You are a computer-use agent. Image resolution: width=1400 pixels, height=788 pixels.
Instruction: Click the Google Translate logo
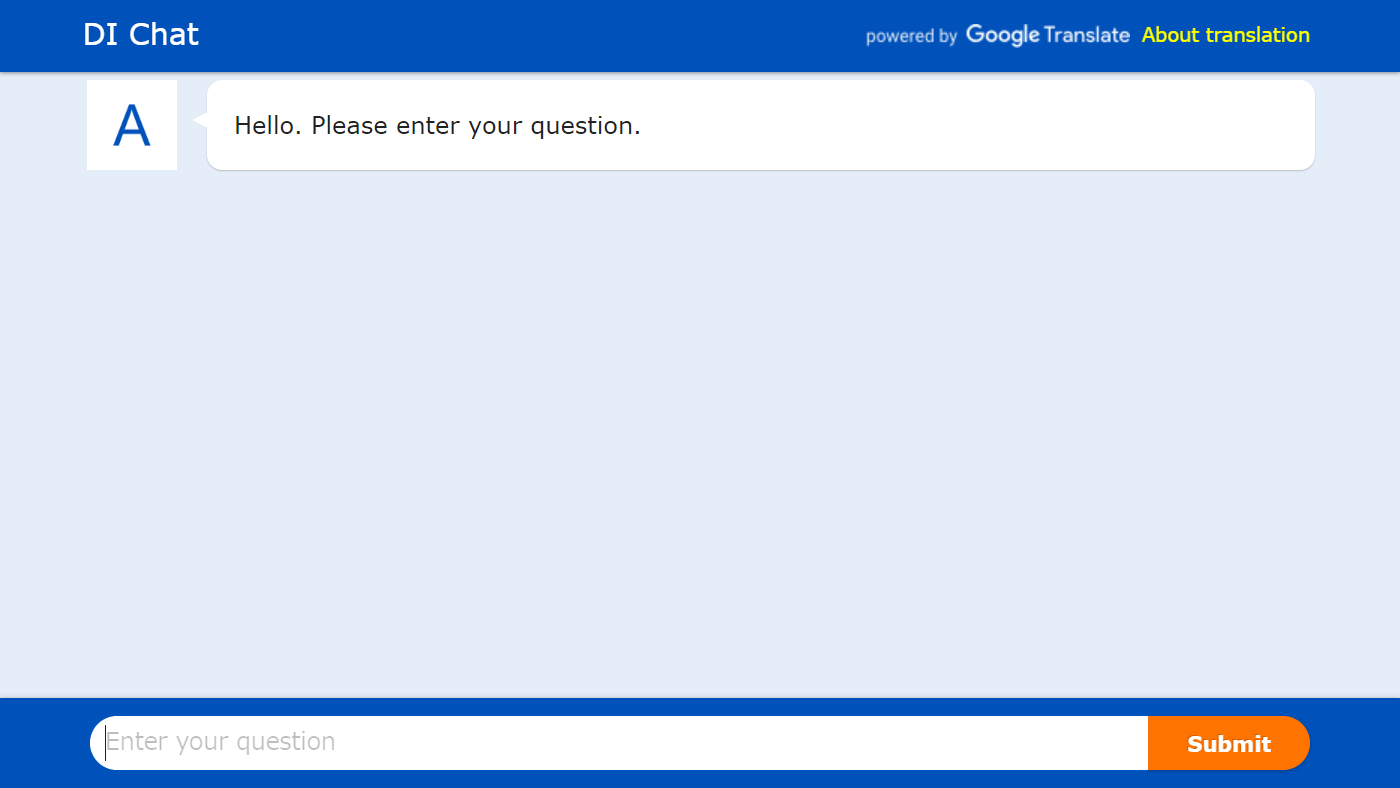(x=1047, y=35)
